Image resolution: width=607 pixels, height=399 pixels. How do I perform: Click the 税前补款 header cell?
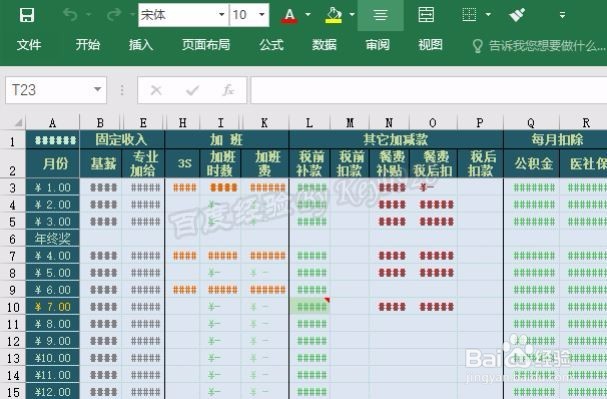pyautogui.click(x=310, y=163)
